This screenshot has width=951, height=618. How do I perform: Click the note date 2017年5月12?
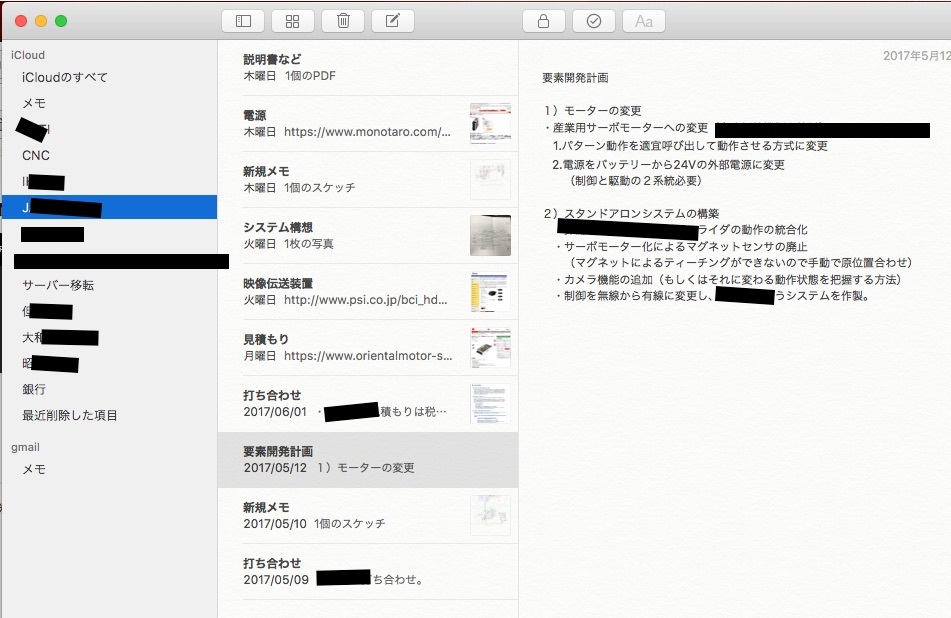916,56
